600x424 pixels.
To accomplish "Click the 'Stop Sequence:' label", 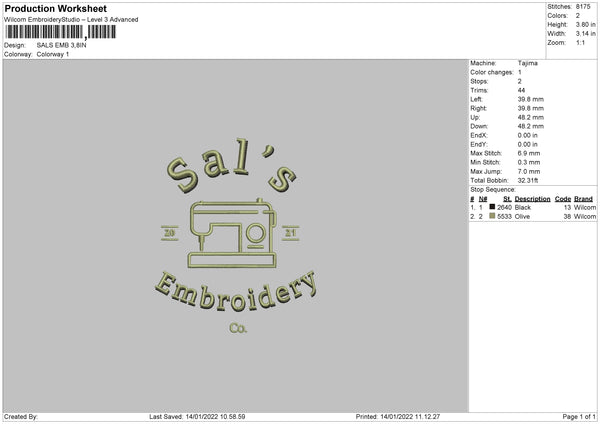I will (493, 189).
